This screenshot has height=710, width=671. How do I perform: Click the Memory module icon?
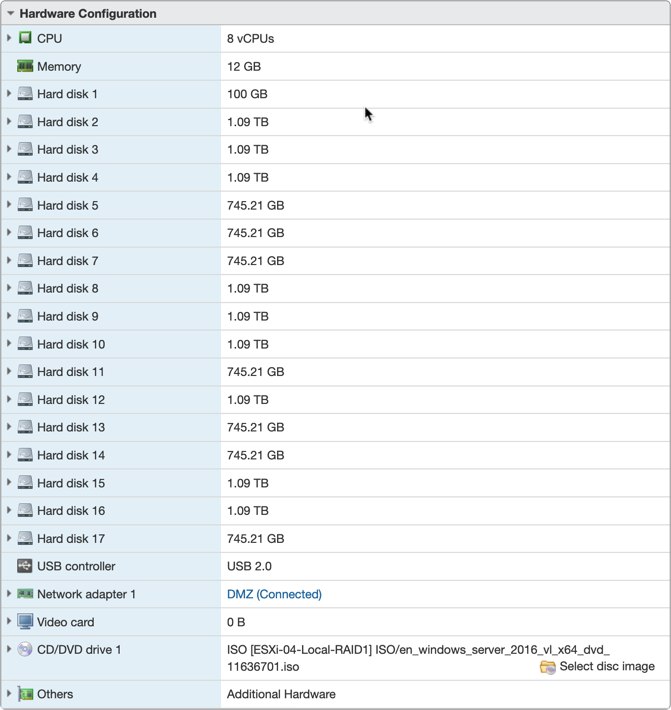25,66
